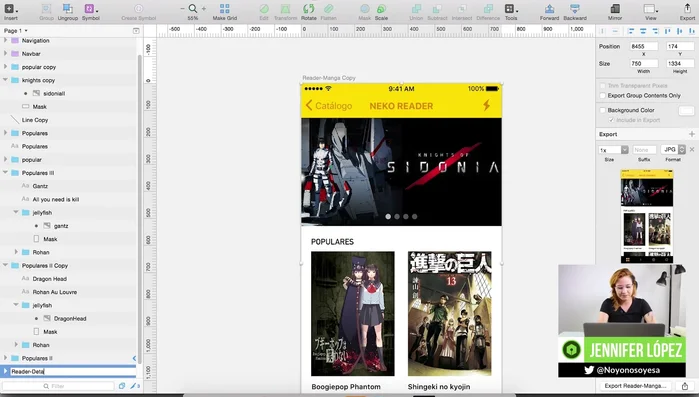The width and height of the screenshot is (699, 397).
Task: Click the share icon beside the Export Reader-Manga button
Action: [685, 386]
